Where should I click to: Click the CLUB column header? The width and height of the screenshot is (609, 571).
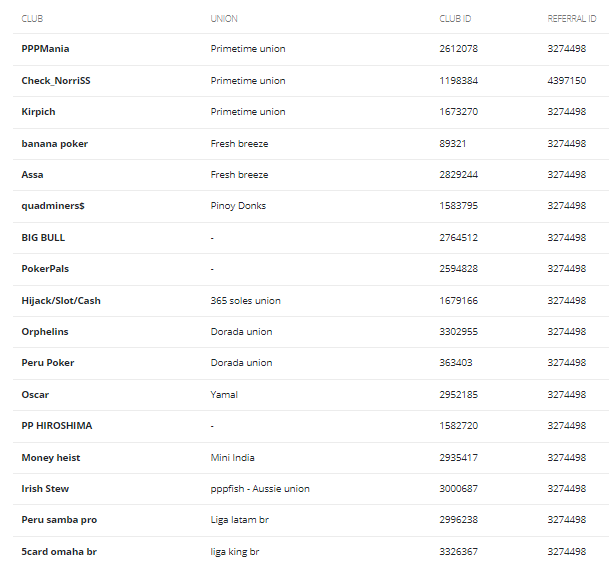click(32, 19)
